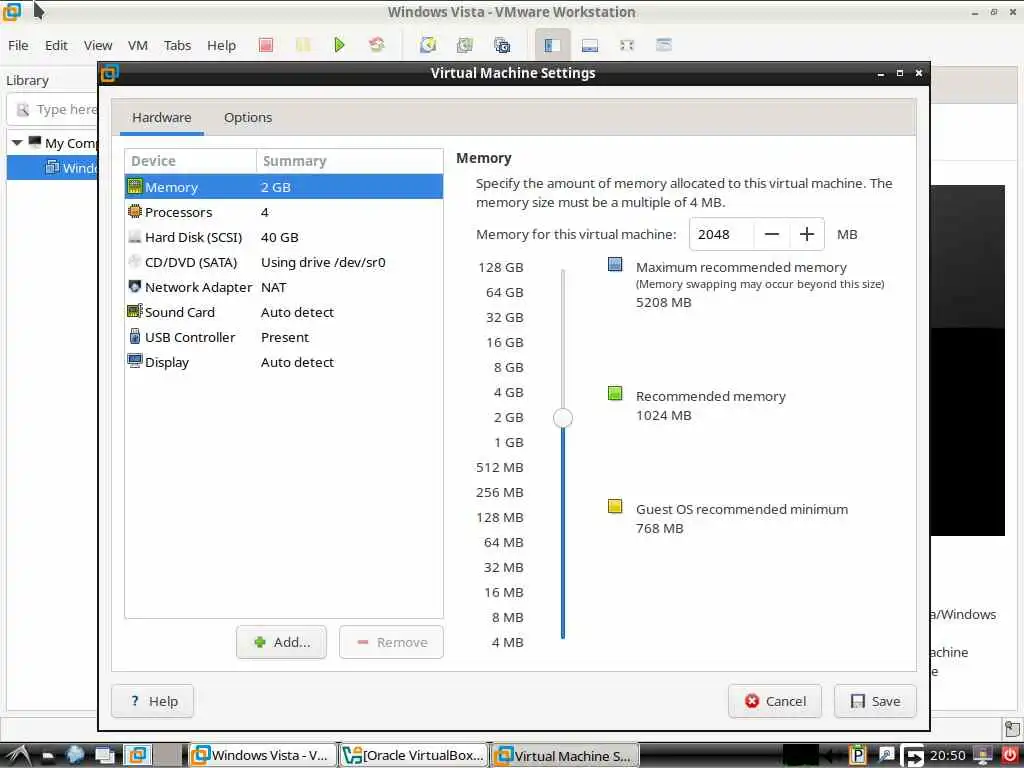Open the File menu
Screen dimensions: 1024x768
(x=18, y=45)
